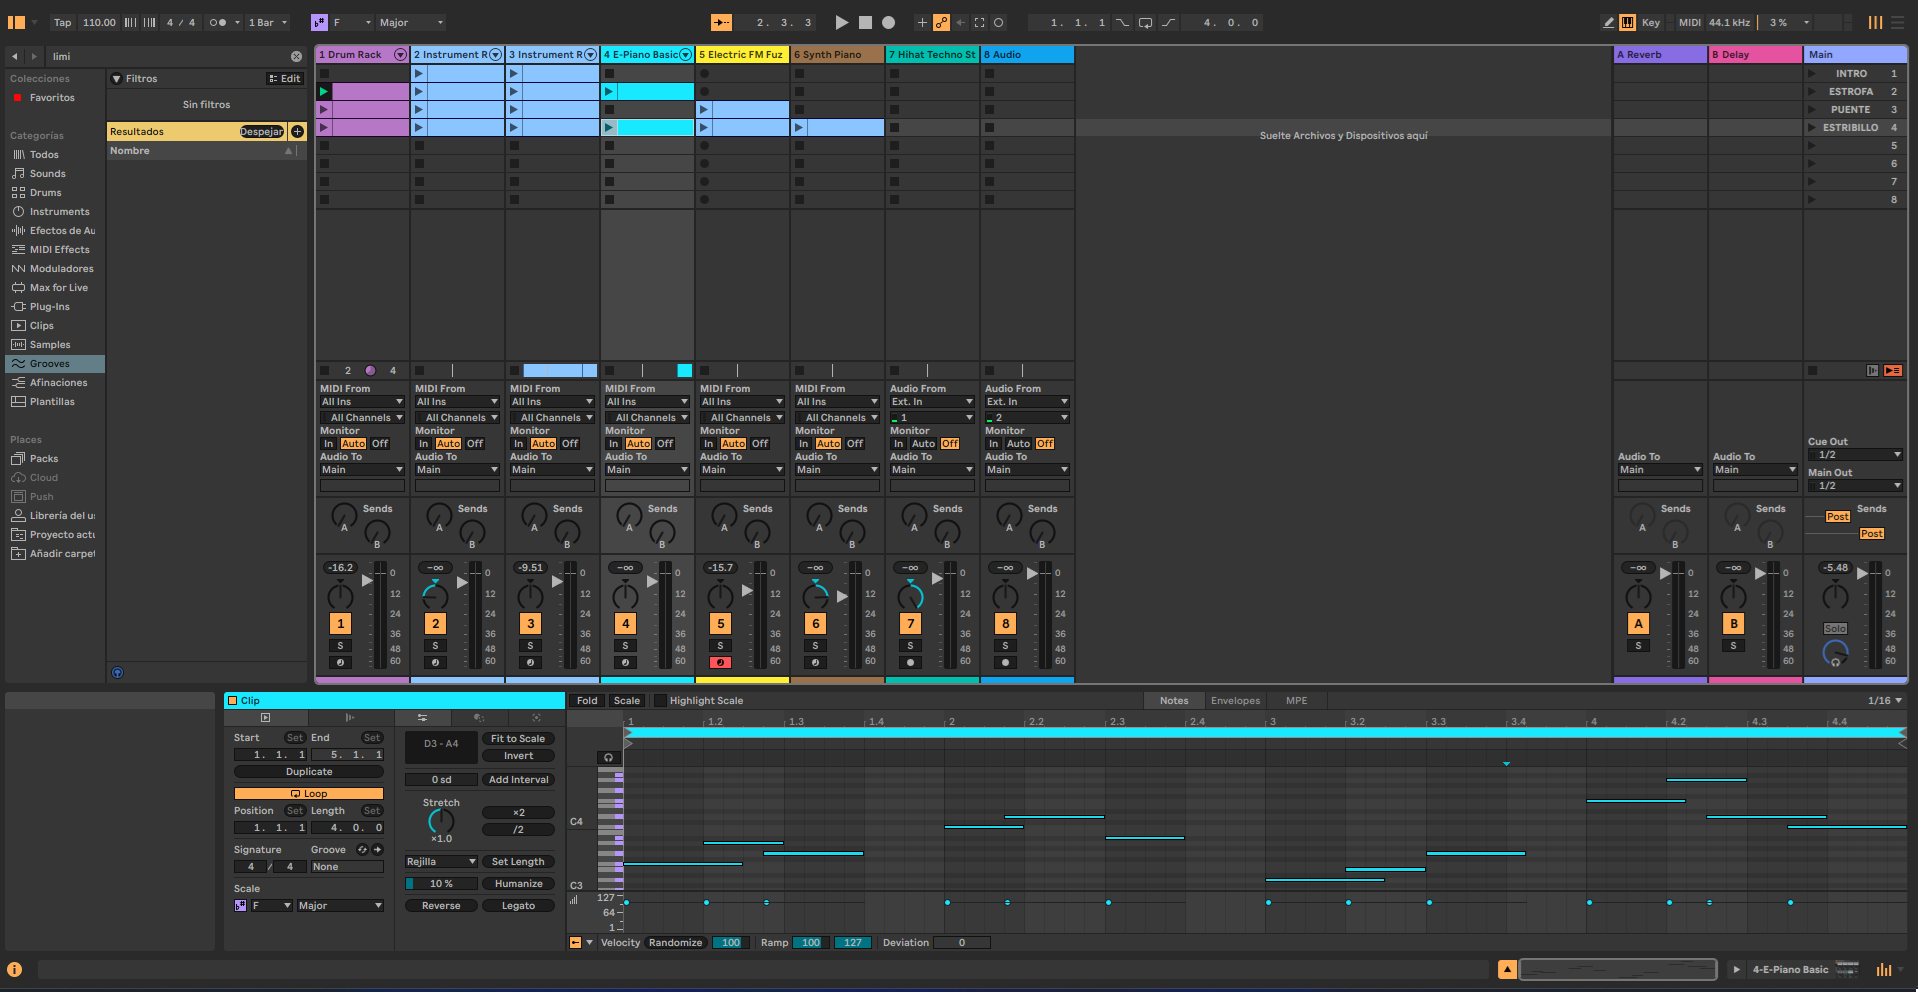Stop the transport with the Stop button
The width and height of the screenshot is (1918, 992).
tap(865, 22)
